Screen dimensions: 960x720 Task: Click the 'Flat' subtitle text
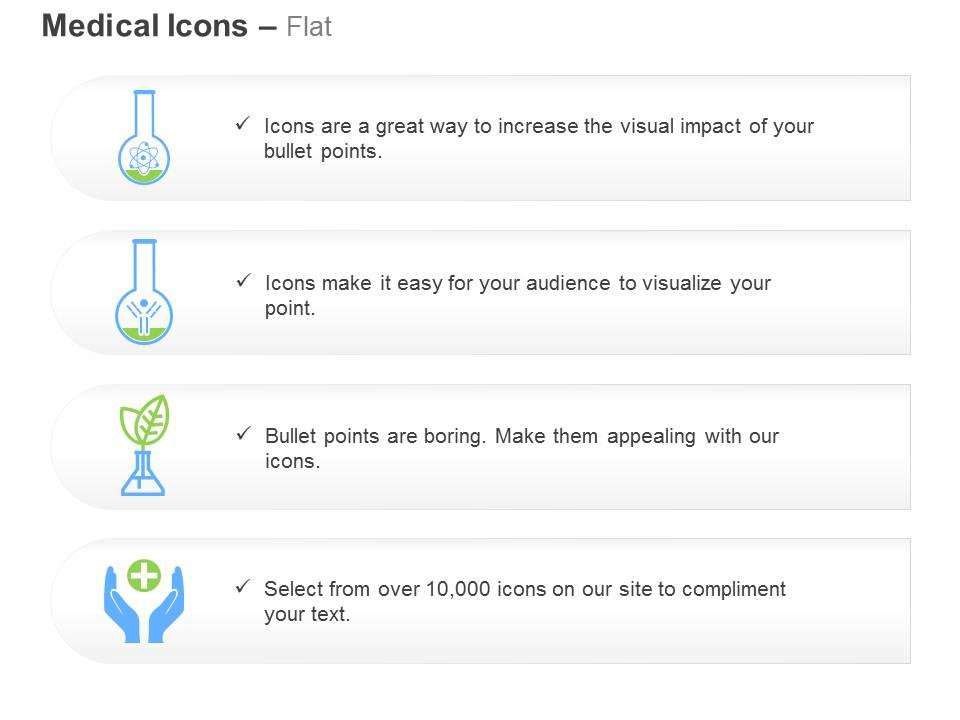(x=309, y=27)
